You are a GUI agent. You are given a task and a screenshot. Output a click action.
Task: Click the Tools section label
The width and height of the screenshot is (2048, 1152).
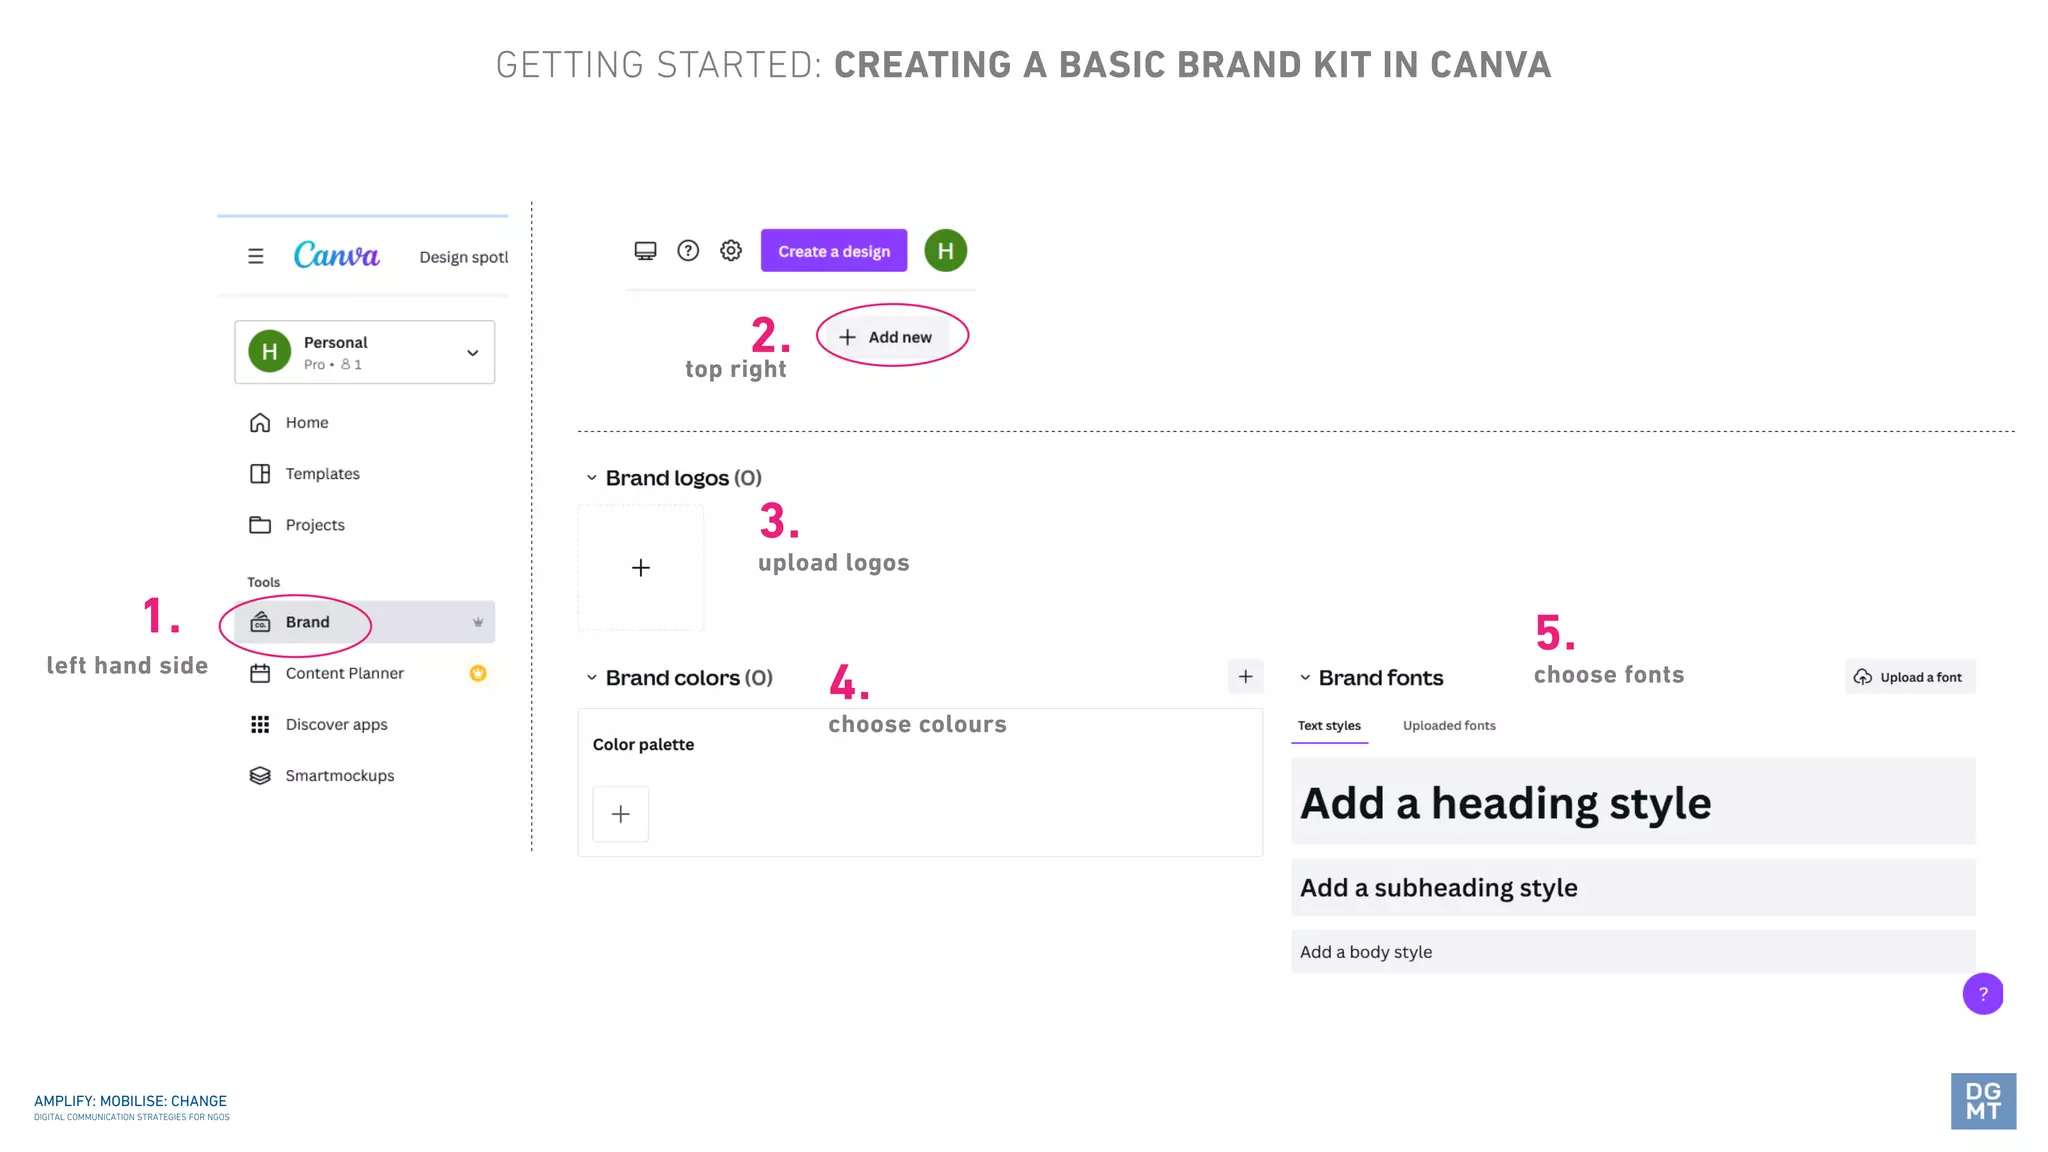click(264, 582)
